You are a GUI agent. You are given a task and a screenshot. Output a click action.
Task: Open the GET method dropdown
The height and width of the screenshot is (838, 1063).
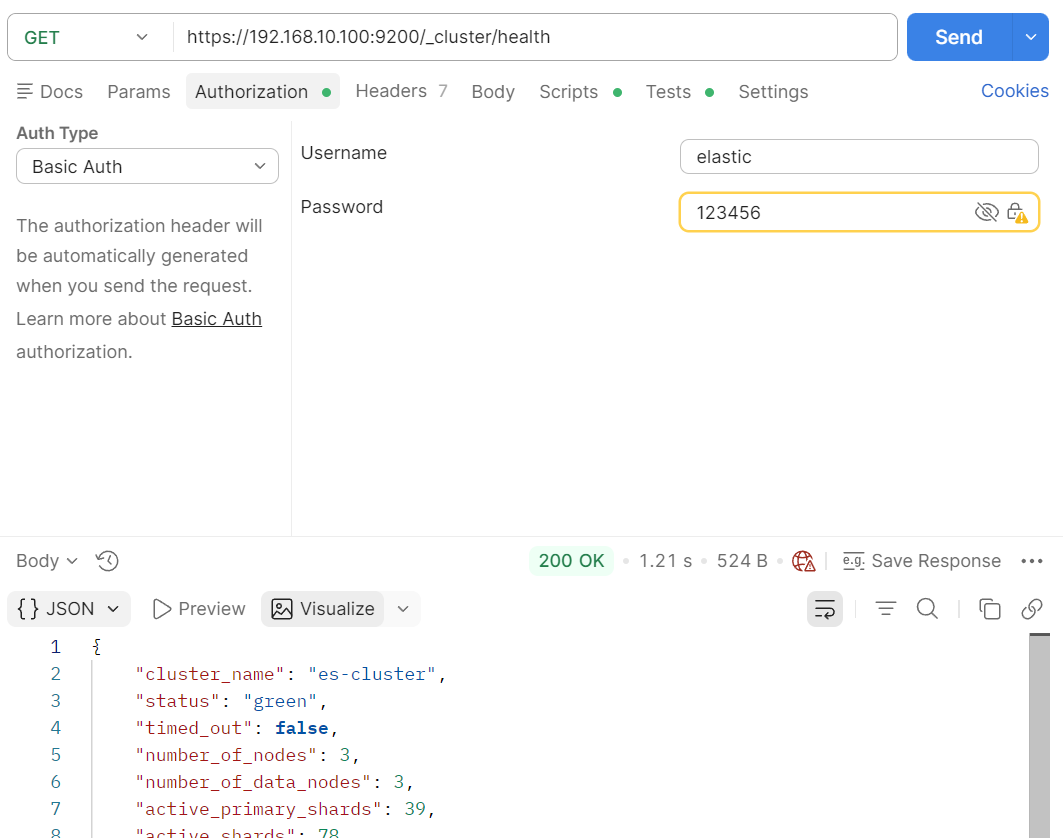(x=87, y=37)
